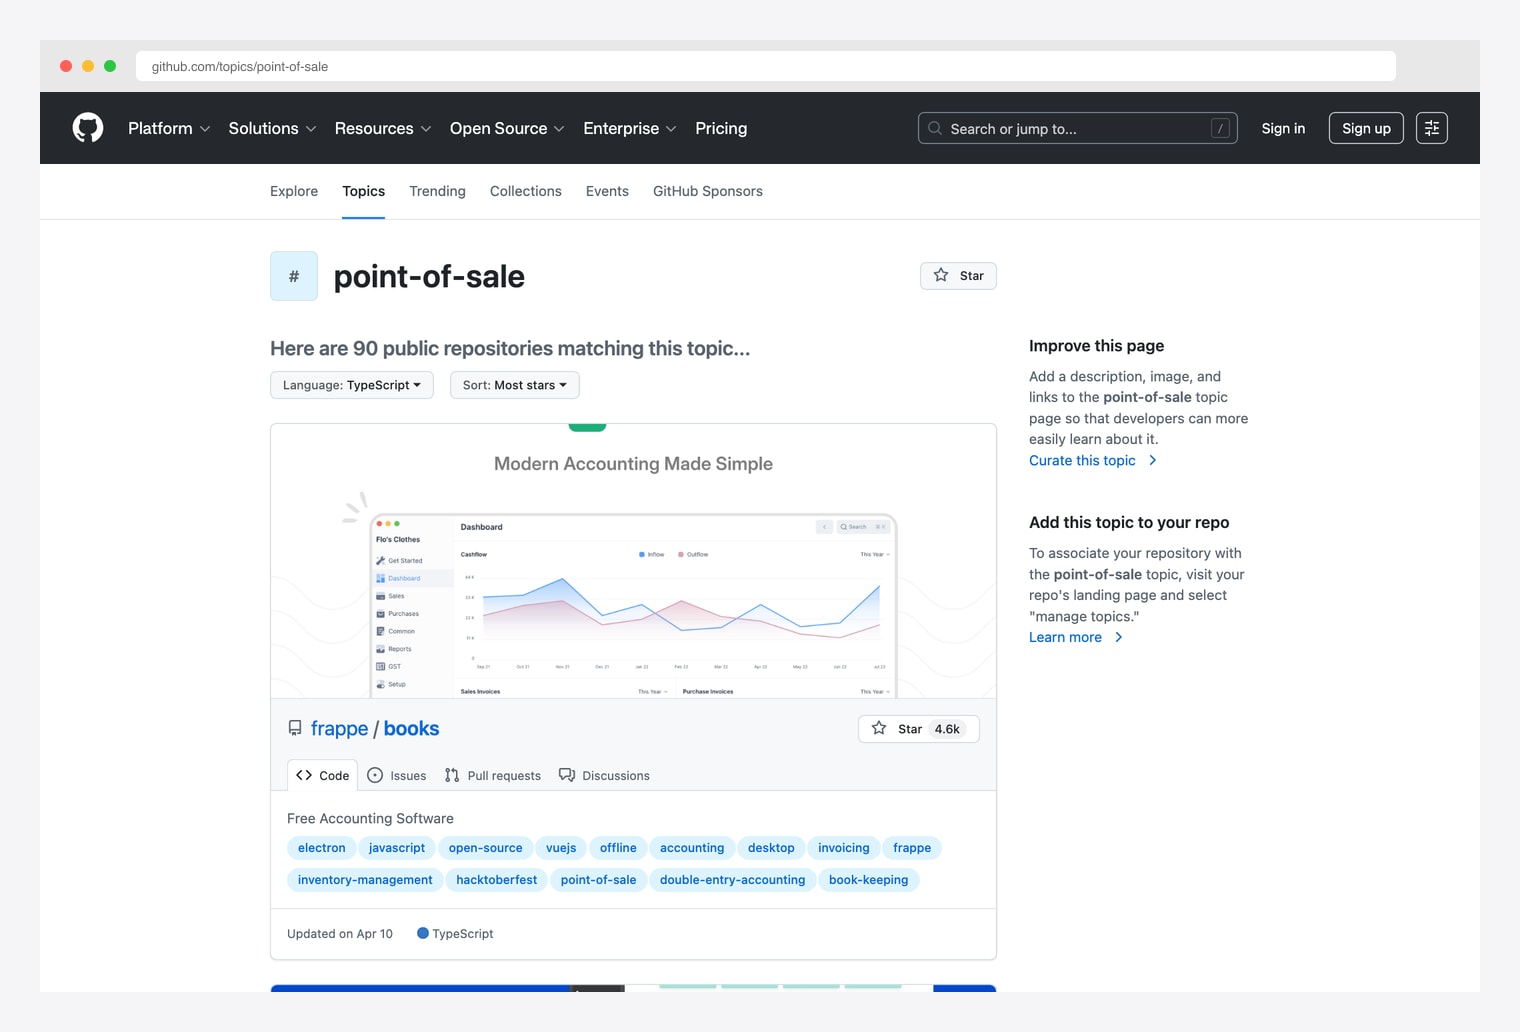The height and width of the screenshot is (1032, 1520).
Task: Click the vuejs topic tag
Action: point(561,848)
